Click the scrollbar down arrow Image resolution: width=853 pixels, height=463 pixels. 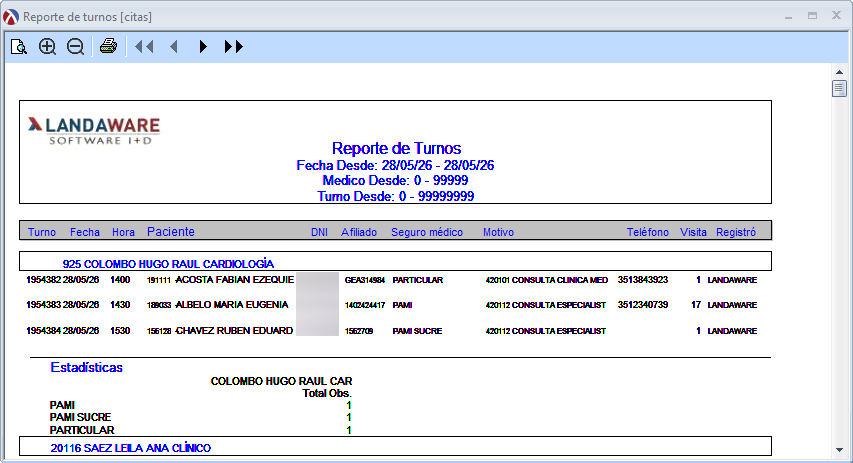[x=839, y=450]
